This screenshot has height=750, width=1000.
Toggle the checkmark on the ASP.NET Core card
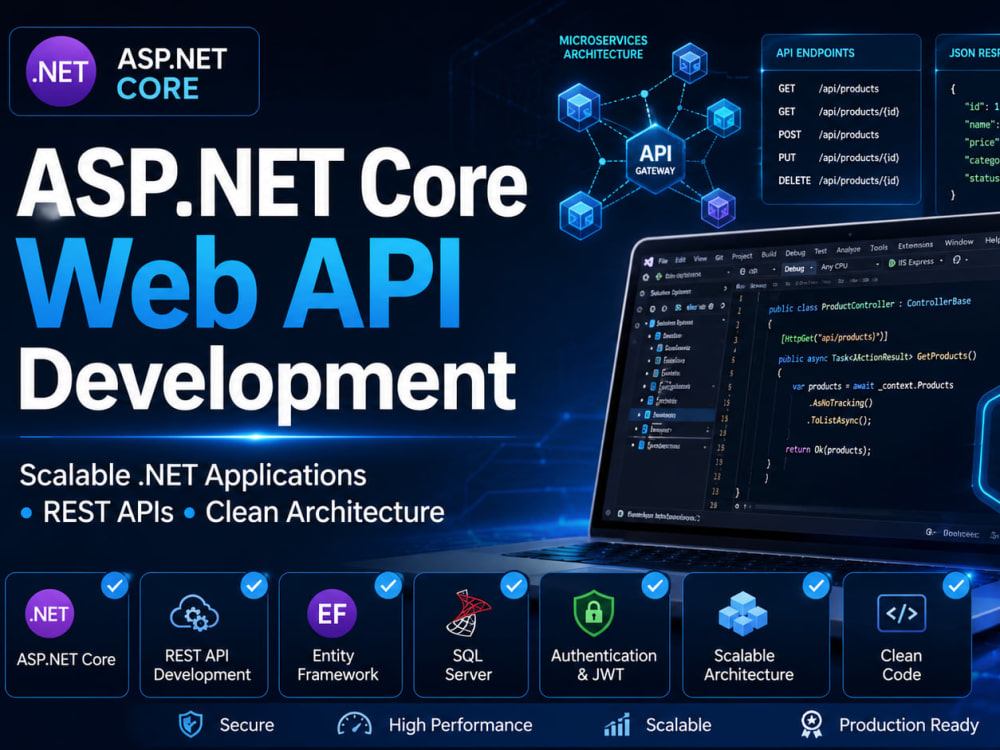[x=115, y=585]
